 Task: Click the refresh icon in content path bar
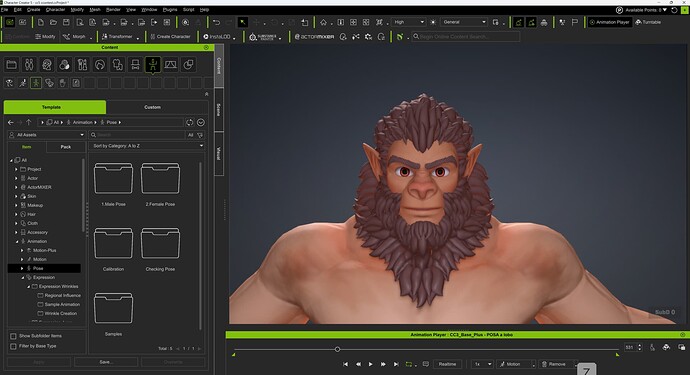[190, 122]
